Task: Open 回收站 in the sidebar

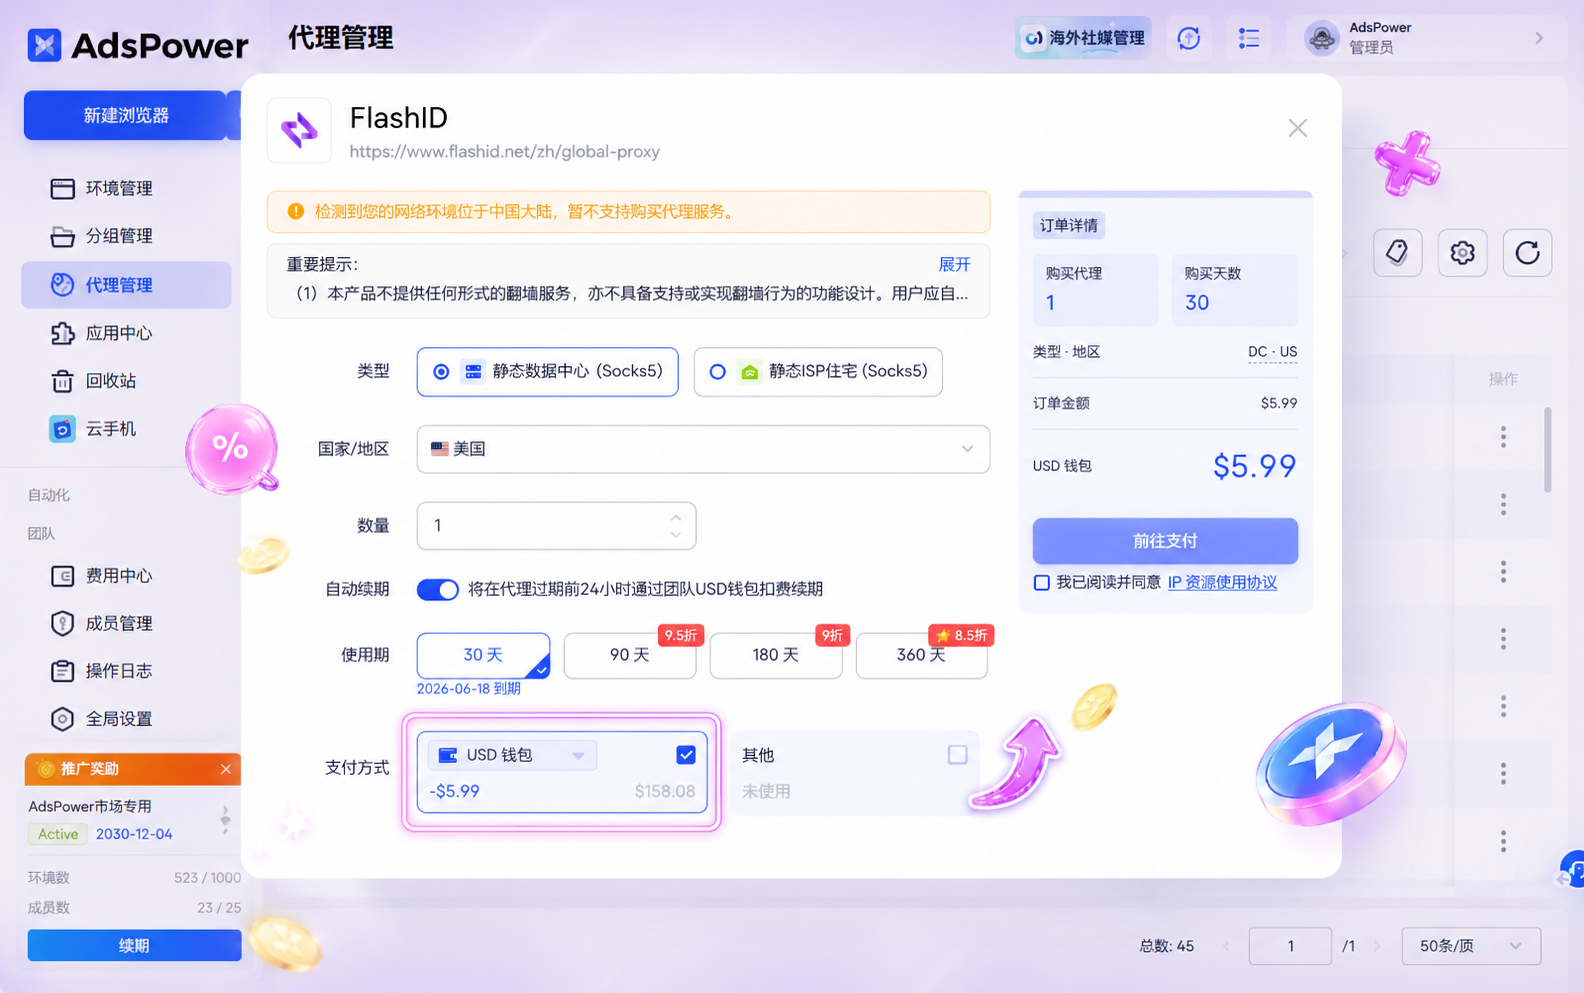Action: point(126,381)
